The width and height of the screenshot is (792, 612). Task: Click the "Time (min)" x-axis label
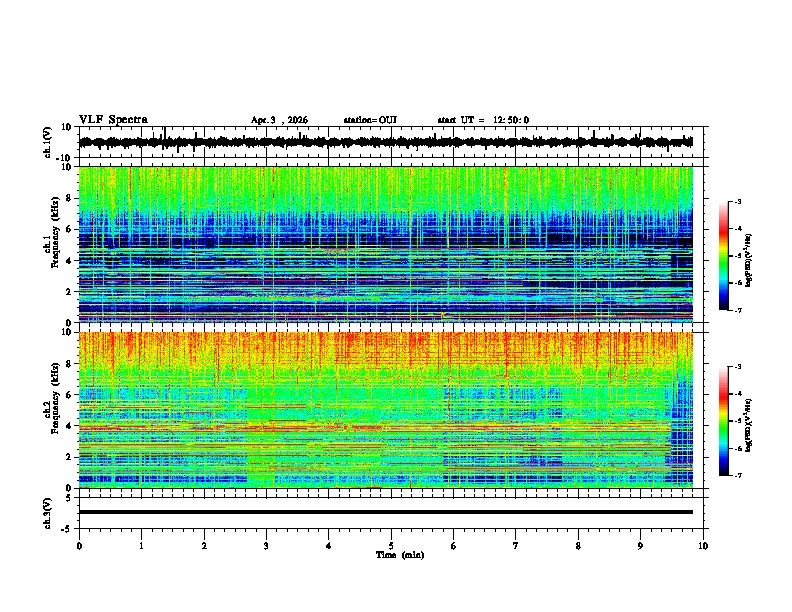tap(400, 555)
